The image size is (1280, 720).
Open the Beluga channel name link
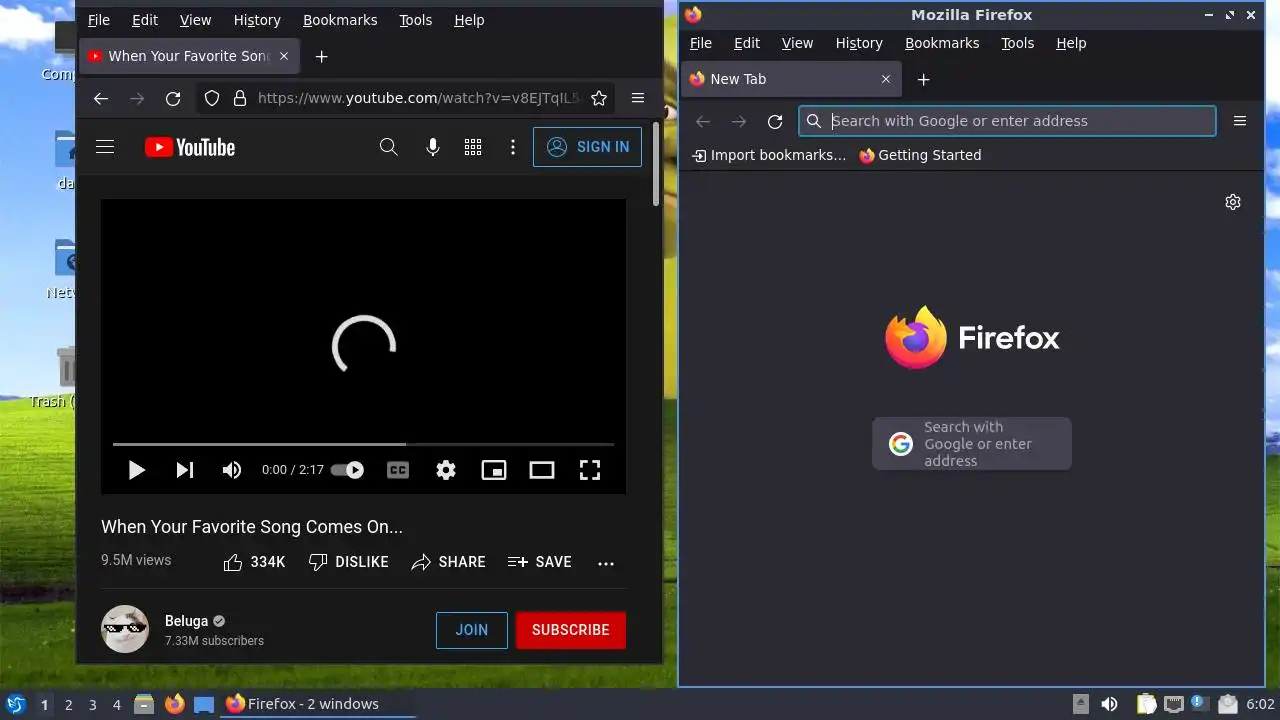(x=186, y=621)
